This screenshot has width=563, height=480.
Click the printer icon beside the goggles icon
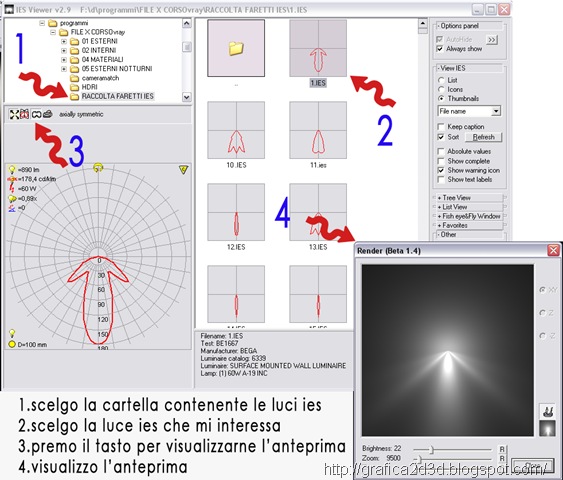pos(47,115)
